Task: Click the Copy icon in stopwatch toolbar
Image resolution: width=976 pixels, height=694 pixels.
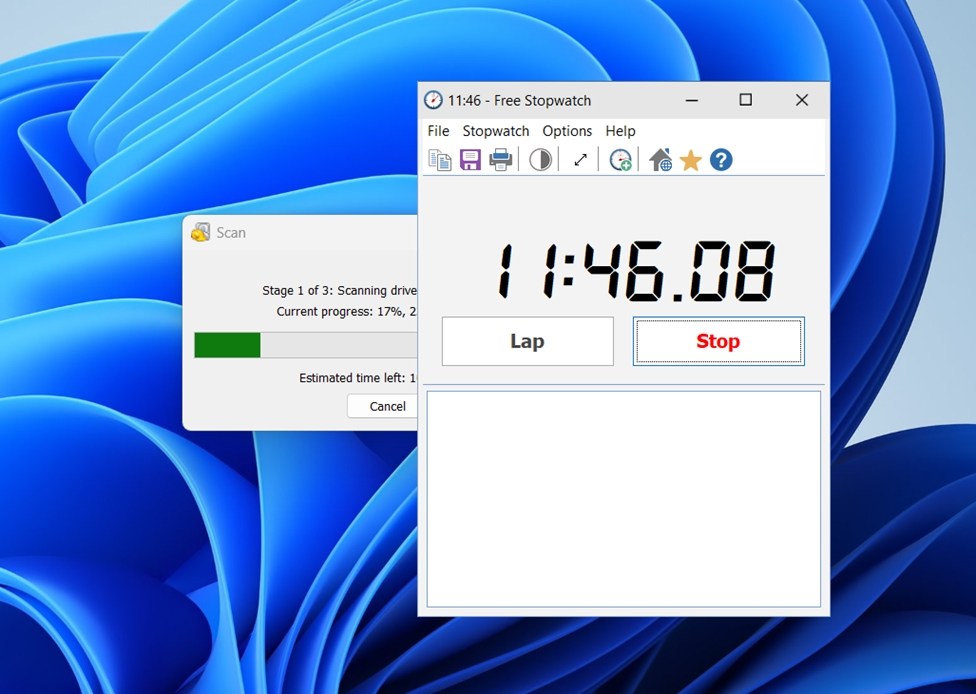Action: pos(440,160)
